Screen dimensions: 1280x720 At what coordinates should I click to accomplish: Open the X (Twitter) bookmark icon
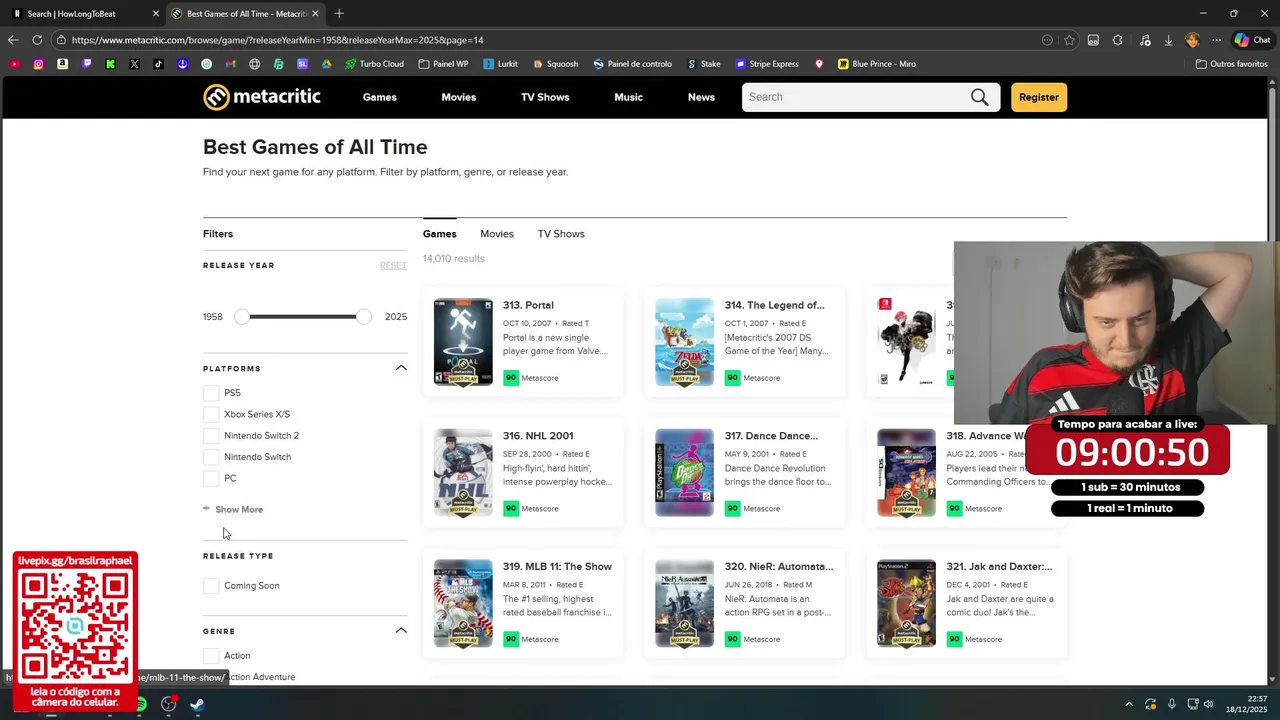[x=134, y=64]
